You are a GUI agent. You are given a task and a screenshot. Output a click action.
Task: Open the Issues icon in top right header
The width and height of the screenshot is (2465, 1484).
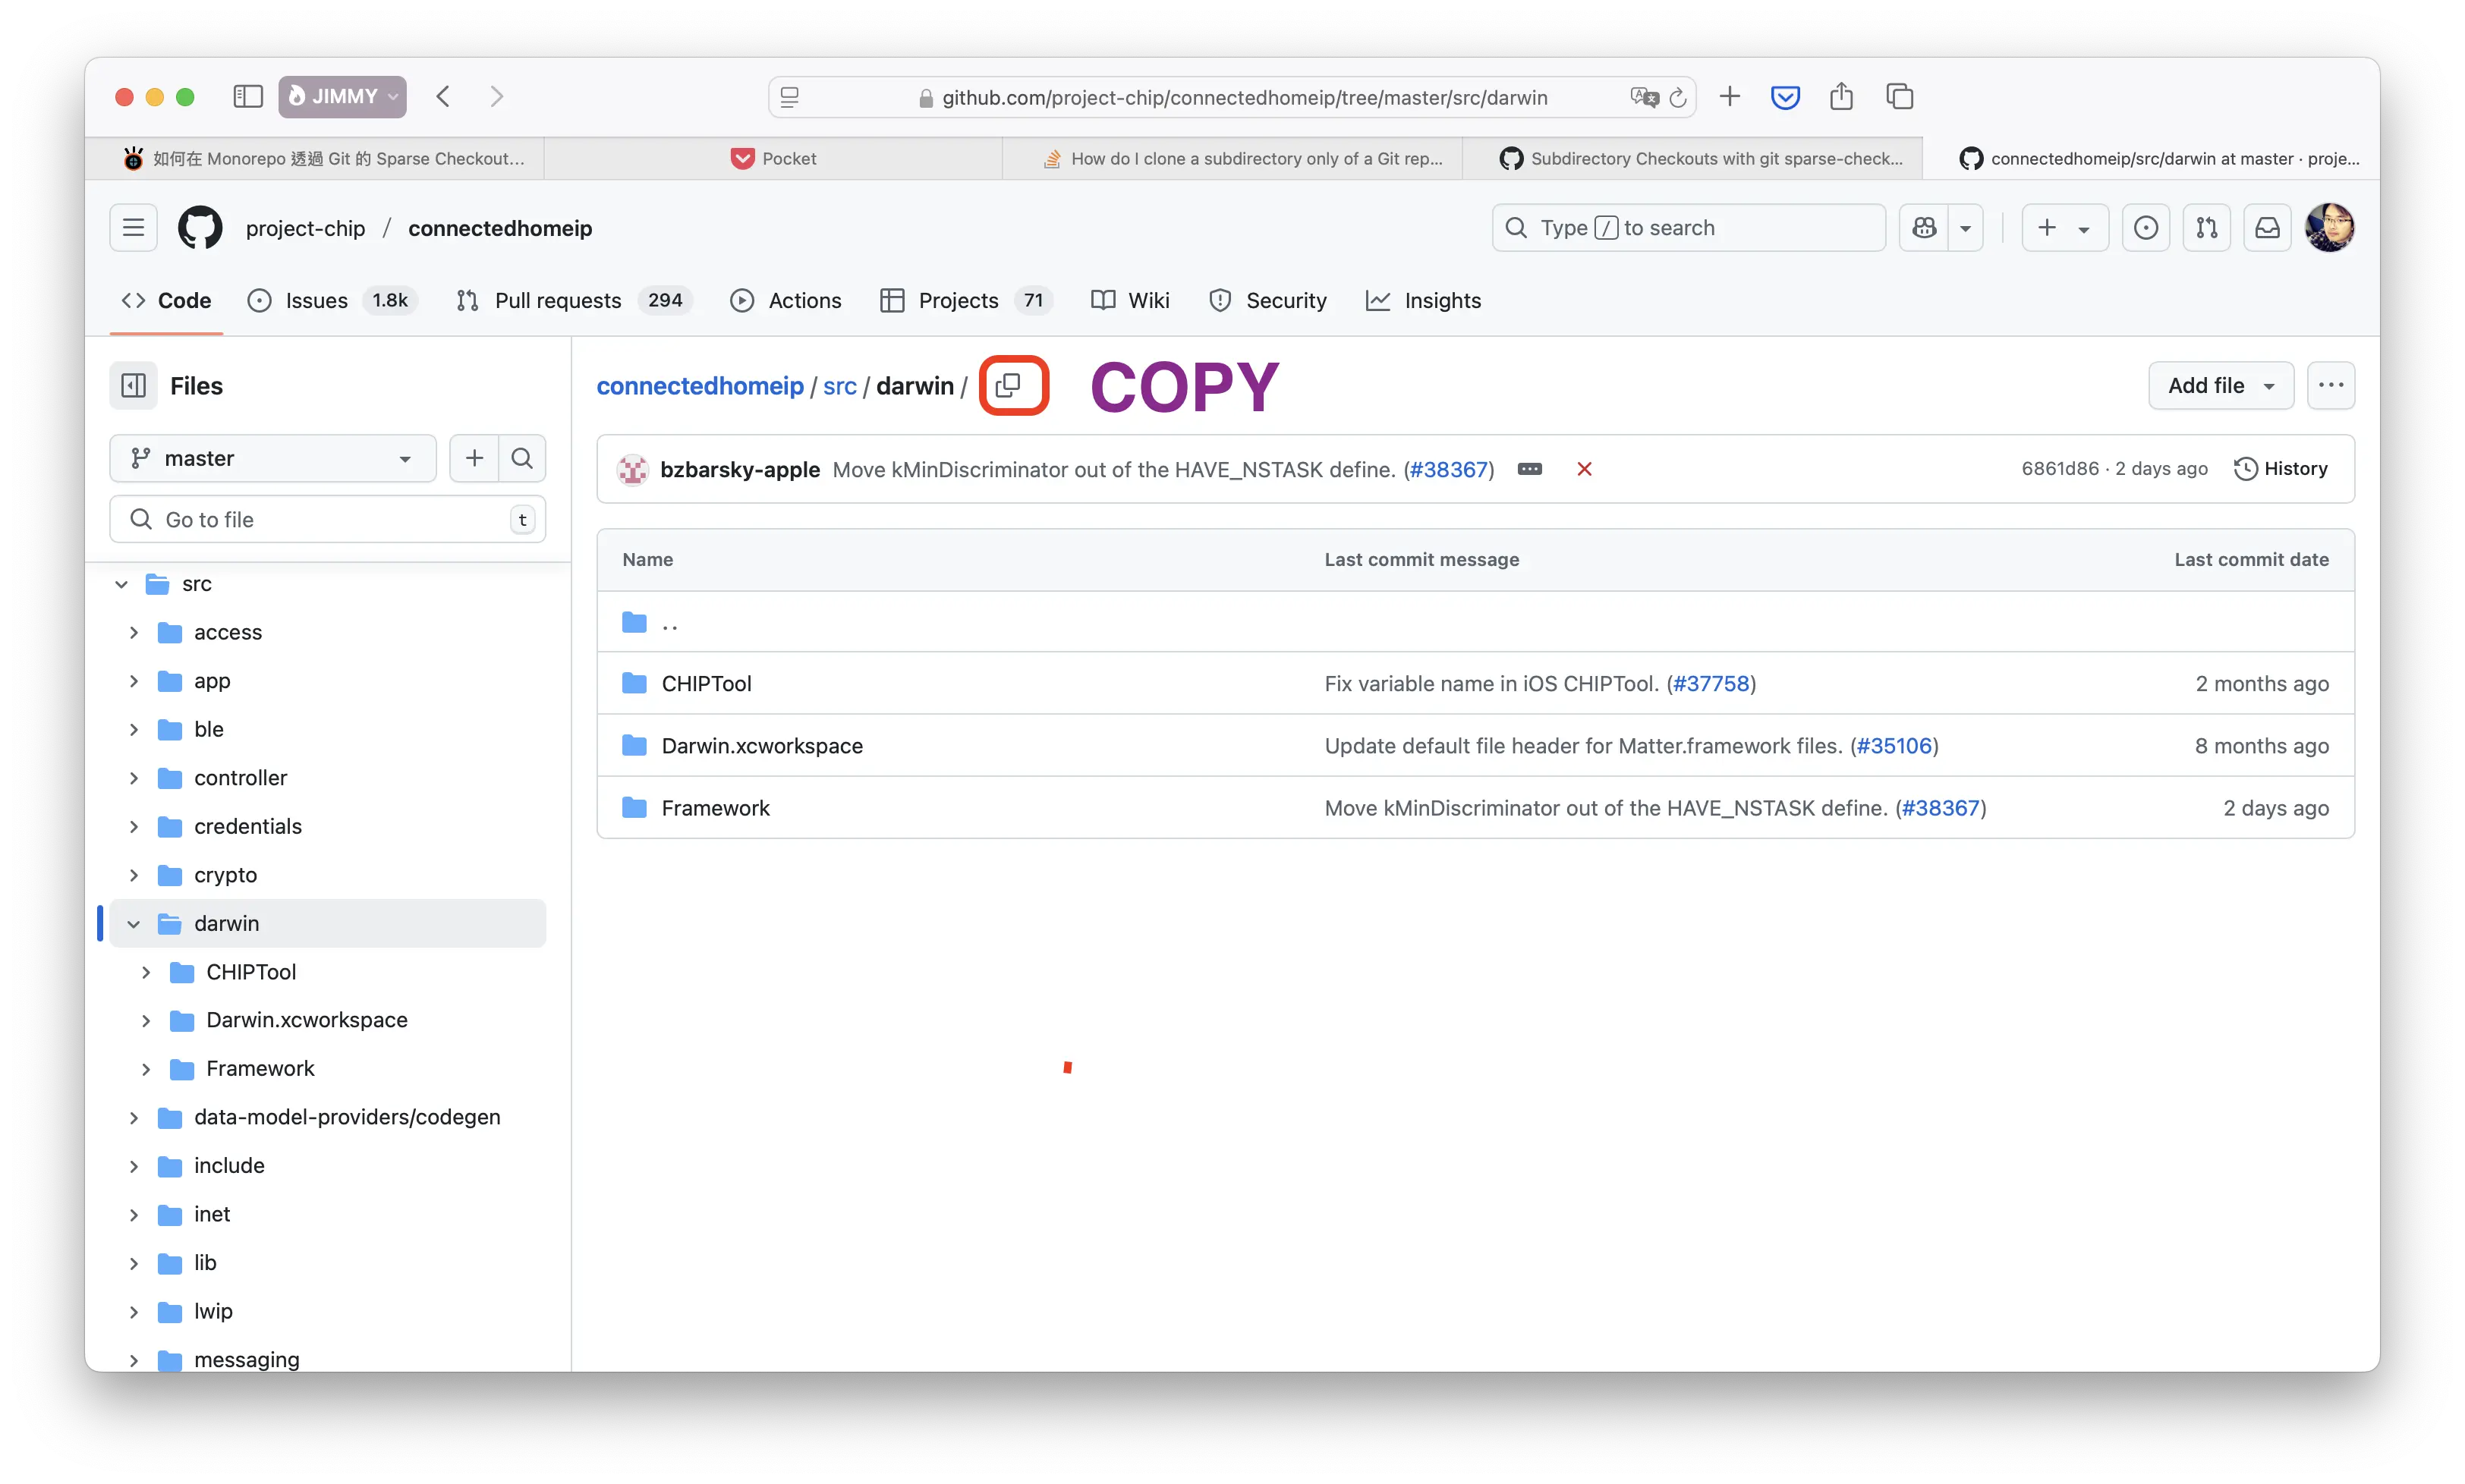click(2146, 228)
